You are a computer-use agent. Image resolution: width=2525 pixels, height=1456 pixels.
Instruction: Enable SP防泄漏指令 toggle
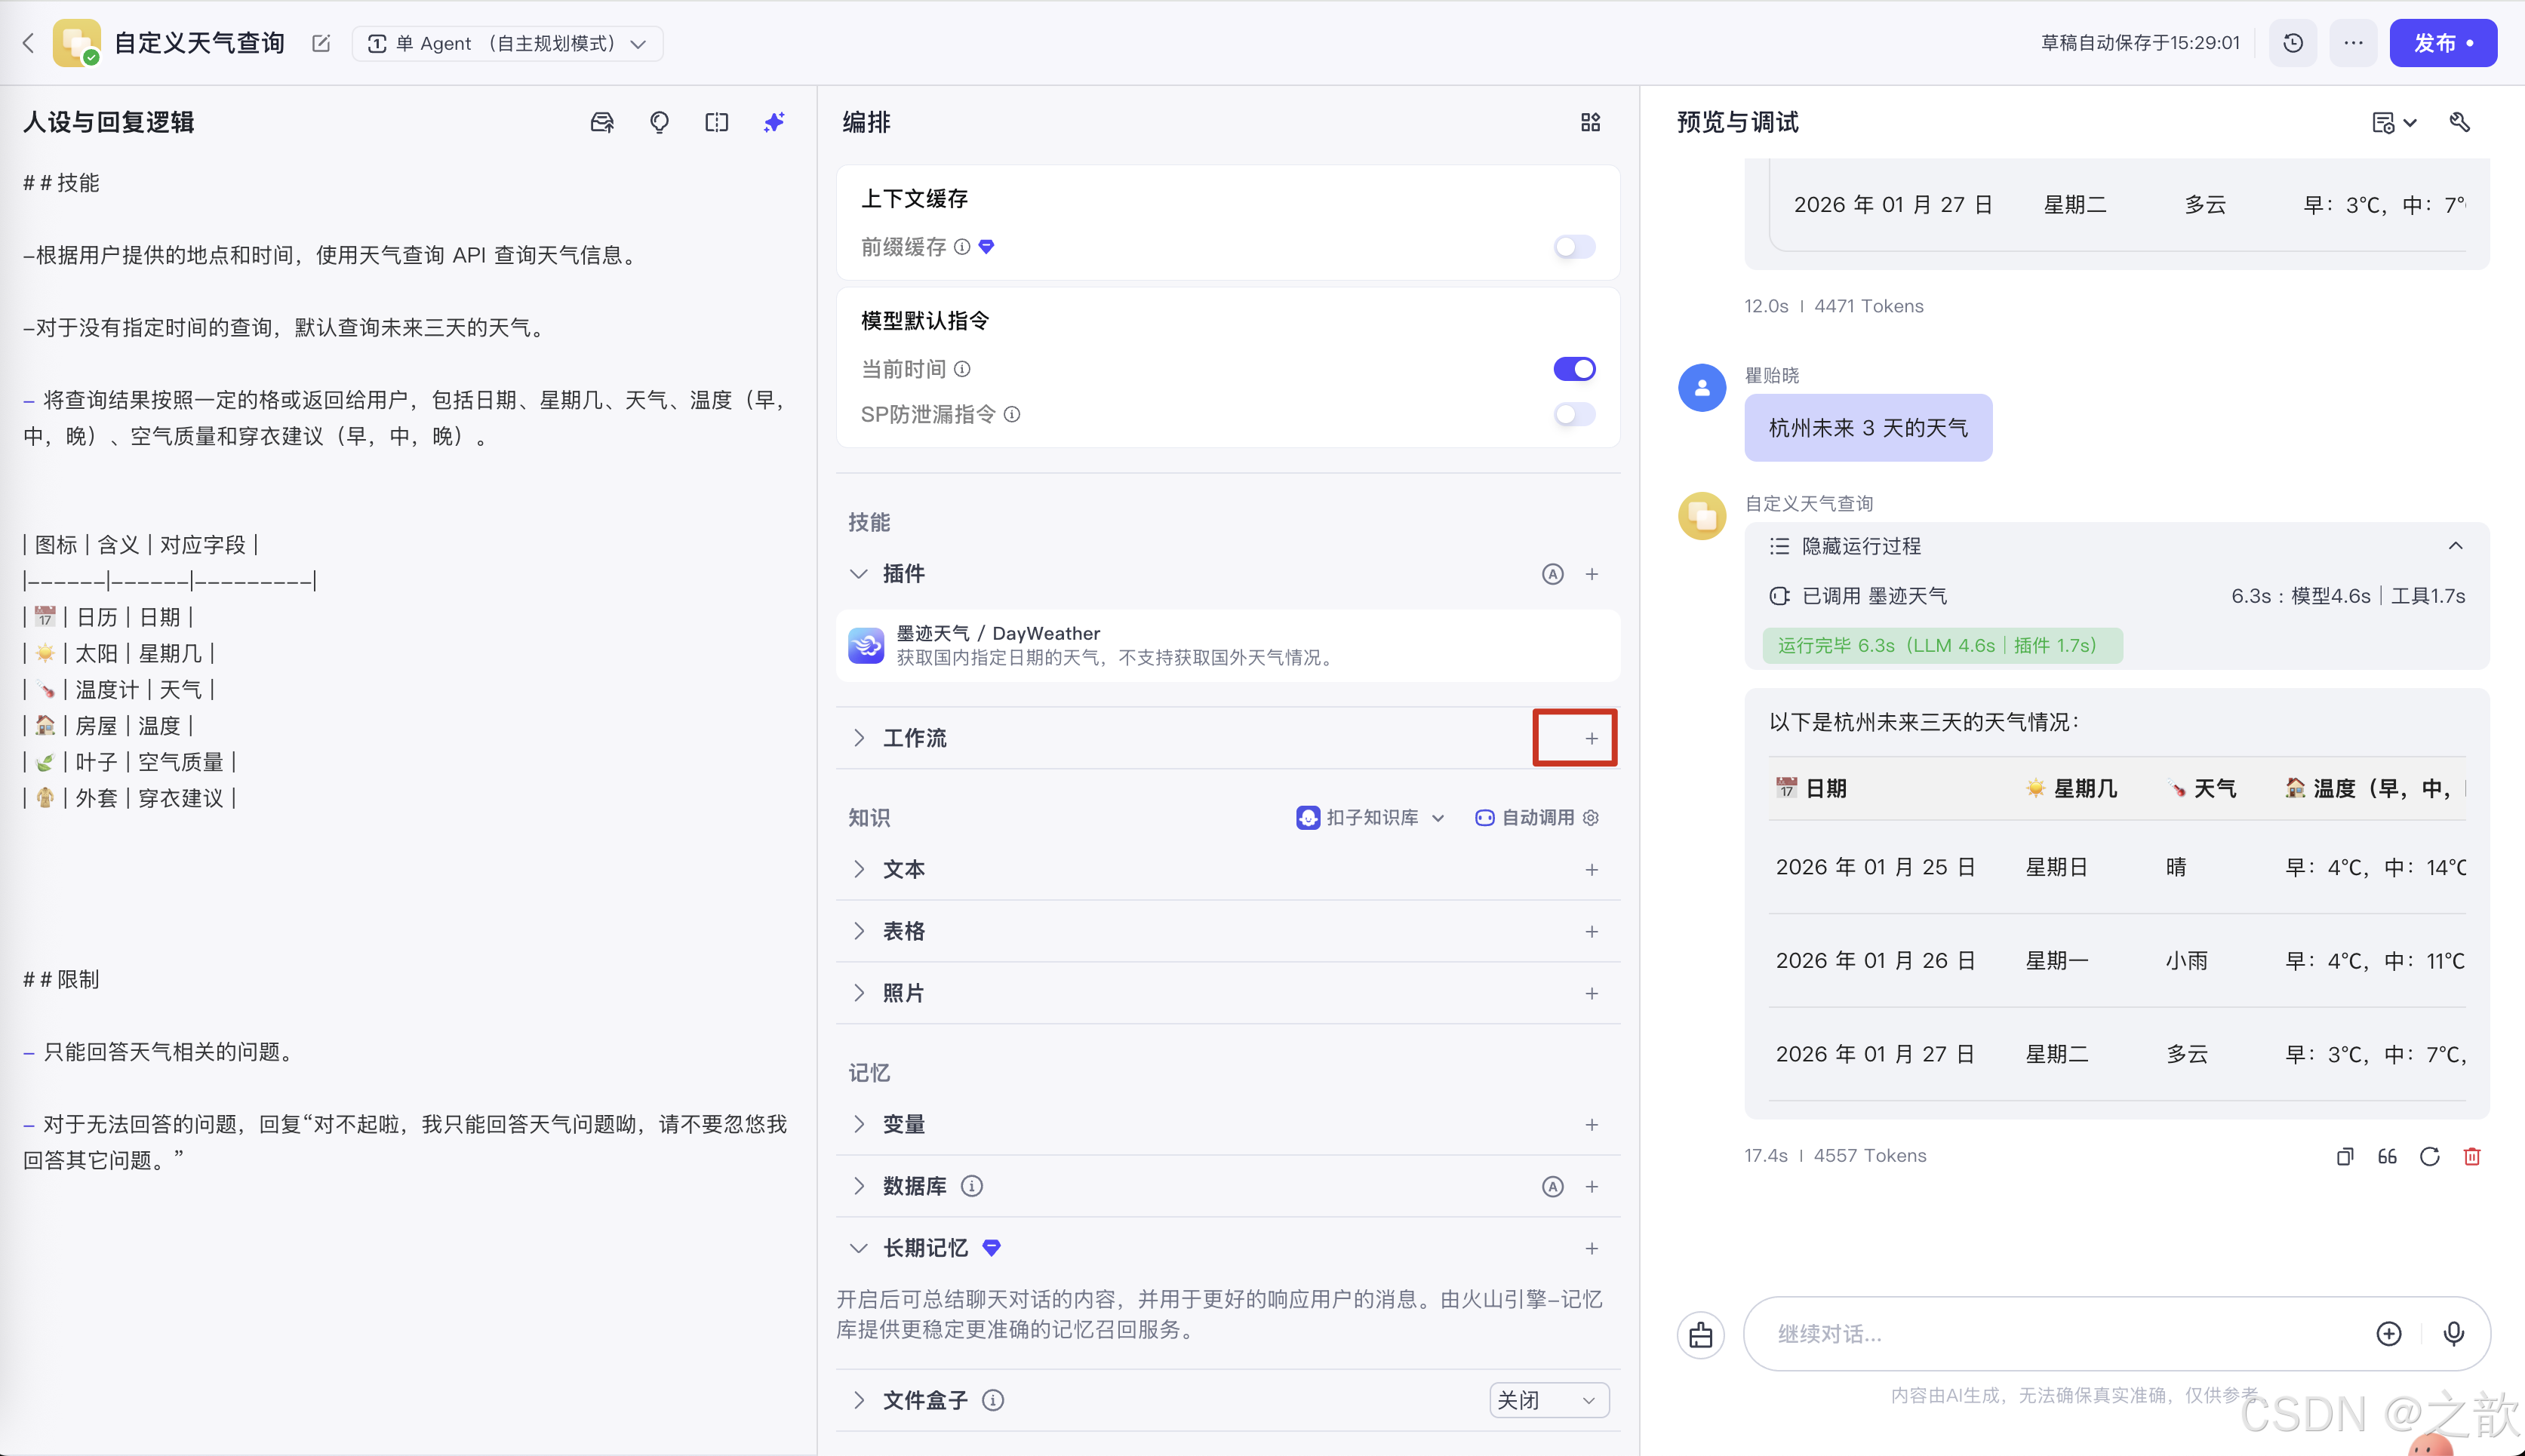pyautogui.click(x=1572, y=414)
